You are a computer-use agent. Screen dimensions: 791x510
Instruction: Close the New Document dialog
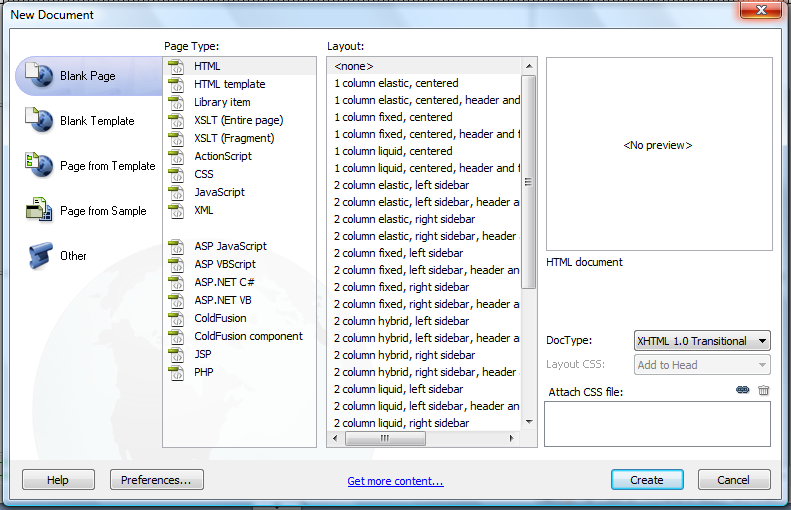[761, 10]
